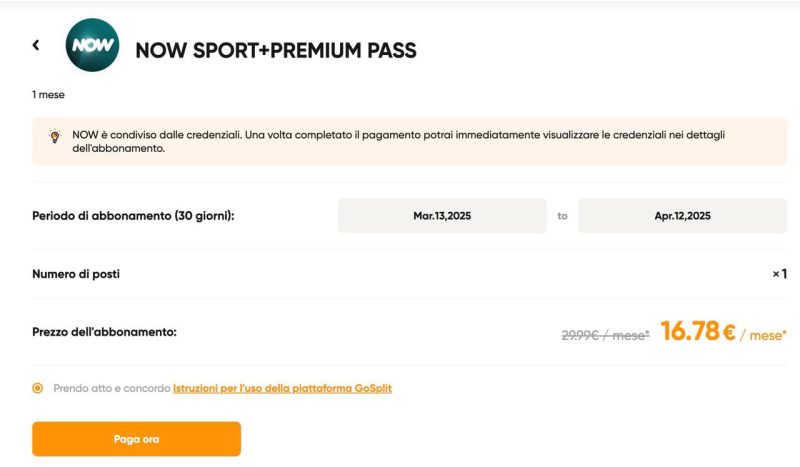Viewport: 800px width, 467px height.
Task: Click the "Prendo atto e concordo" text
Action: (112, 388)
